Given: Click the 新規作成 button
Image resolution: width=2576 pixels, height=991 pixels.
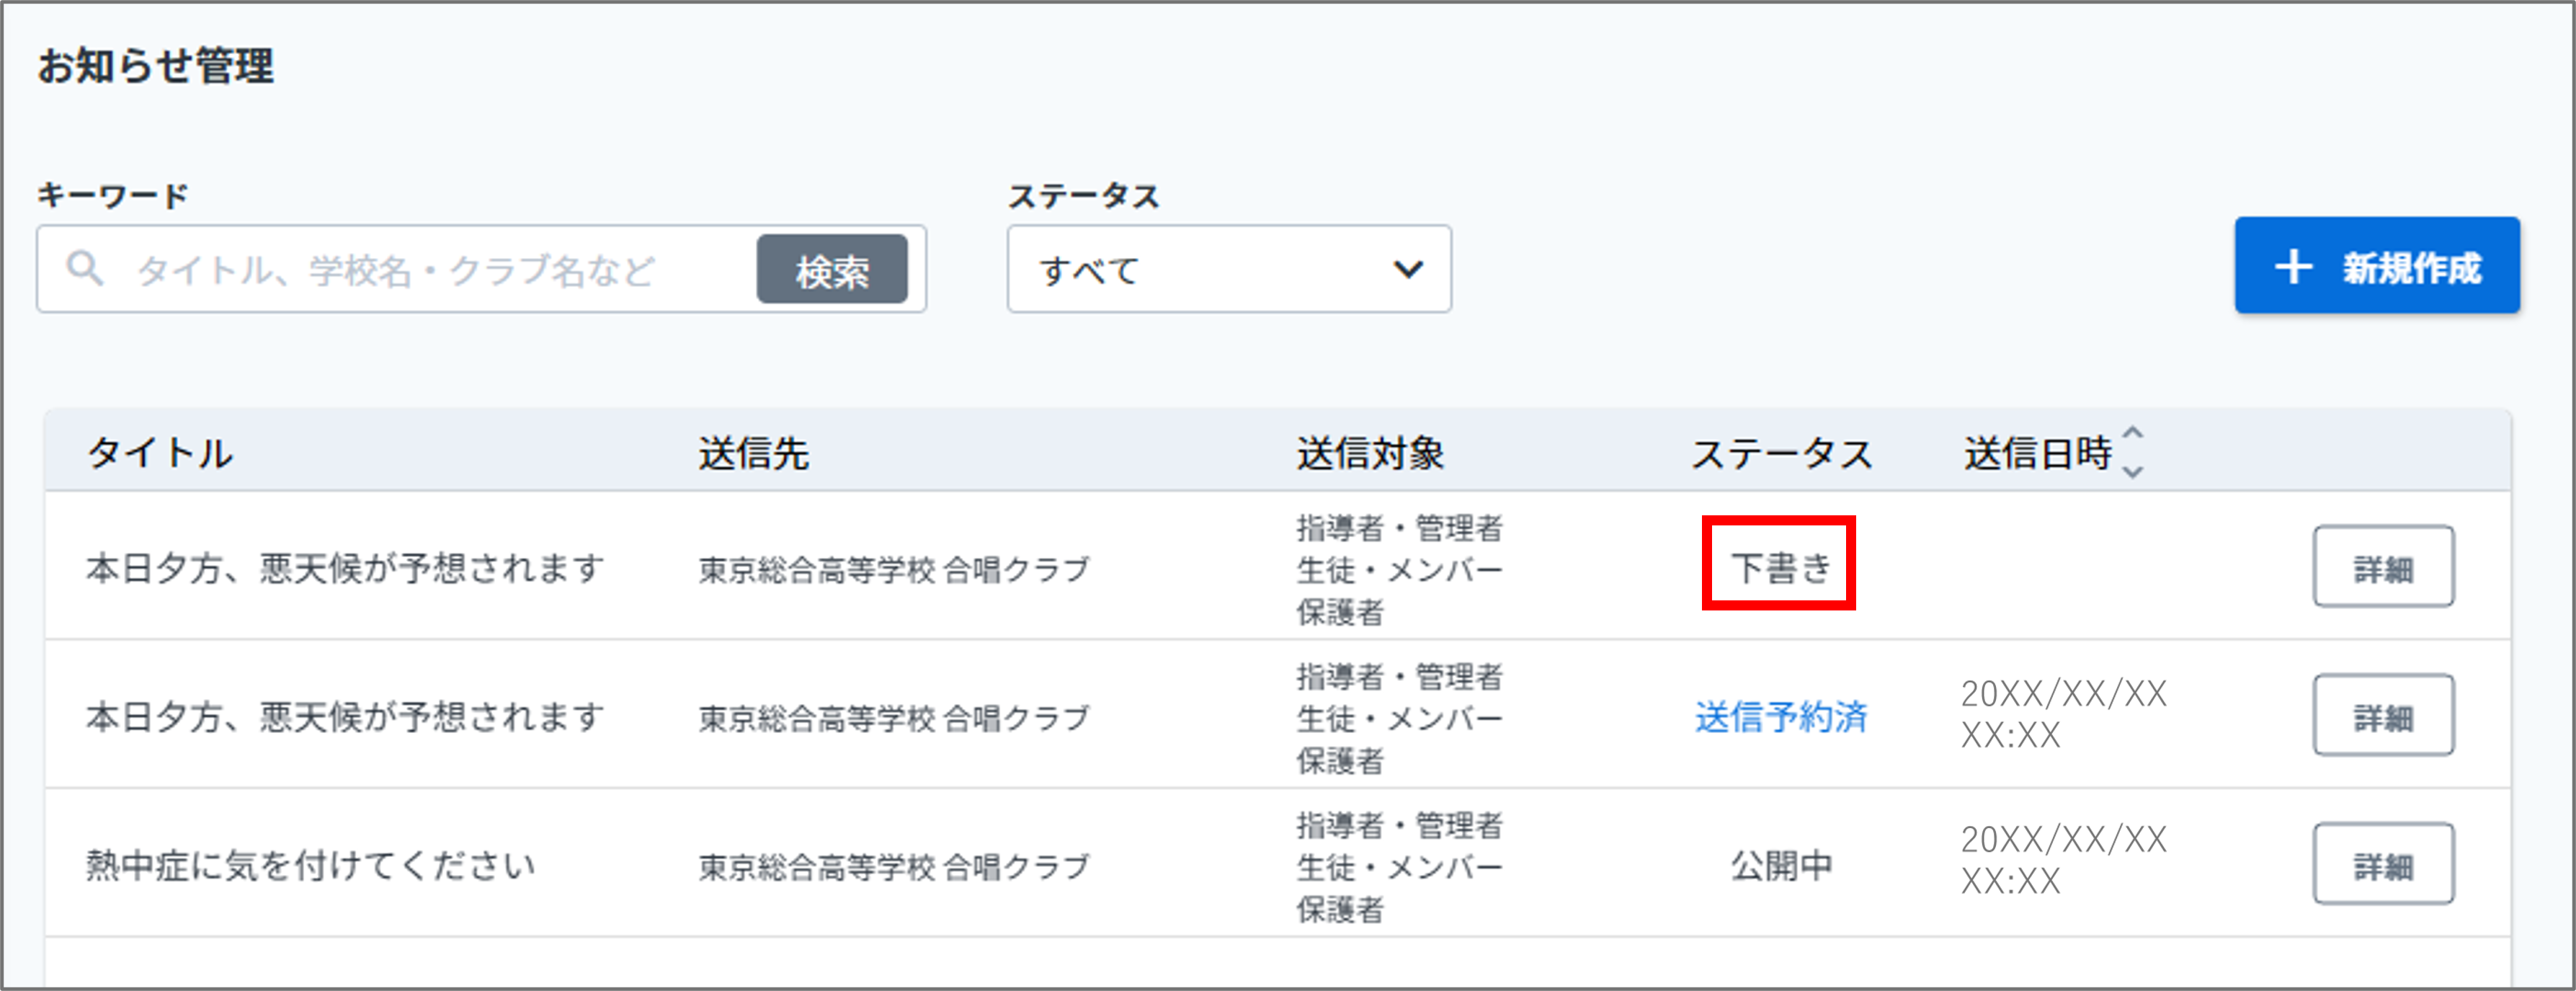Looking at the screenshot, I should [x=2377, y=266].
